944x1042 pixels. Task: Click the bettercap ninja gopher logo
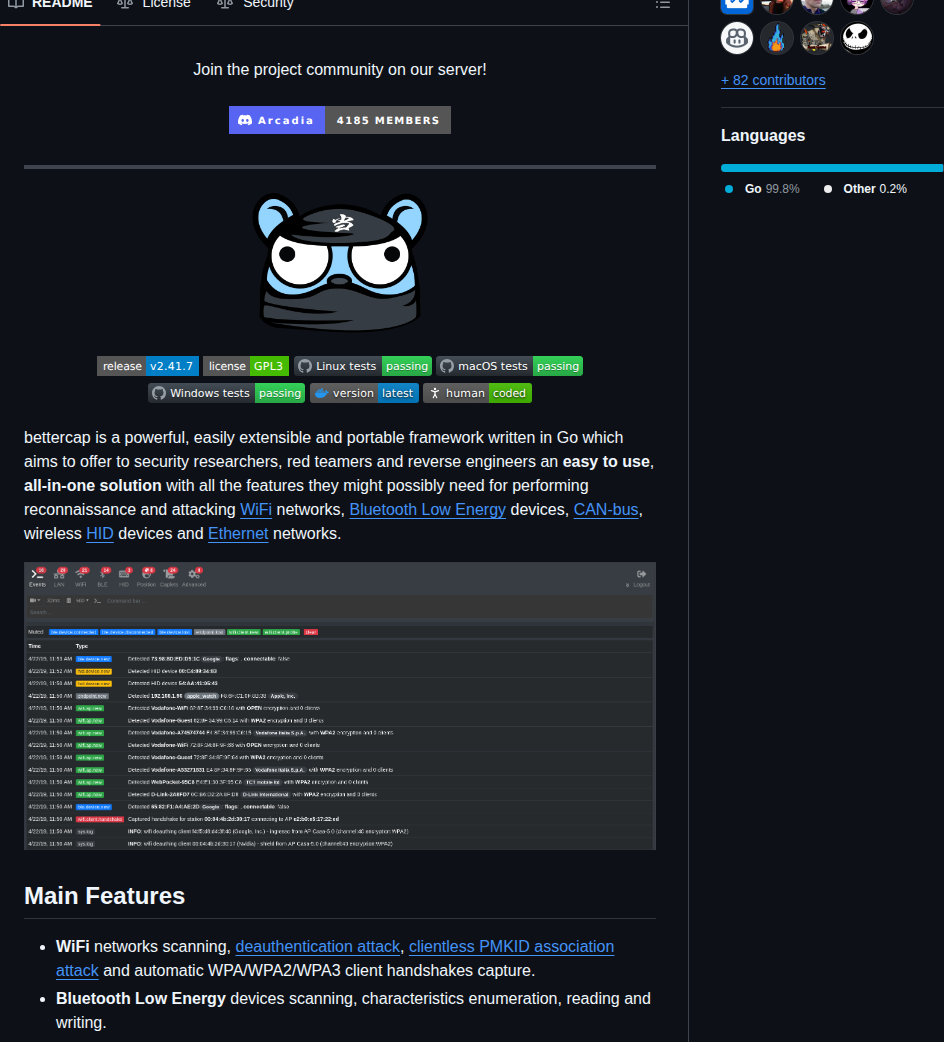pos(339,262)
